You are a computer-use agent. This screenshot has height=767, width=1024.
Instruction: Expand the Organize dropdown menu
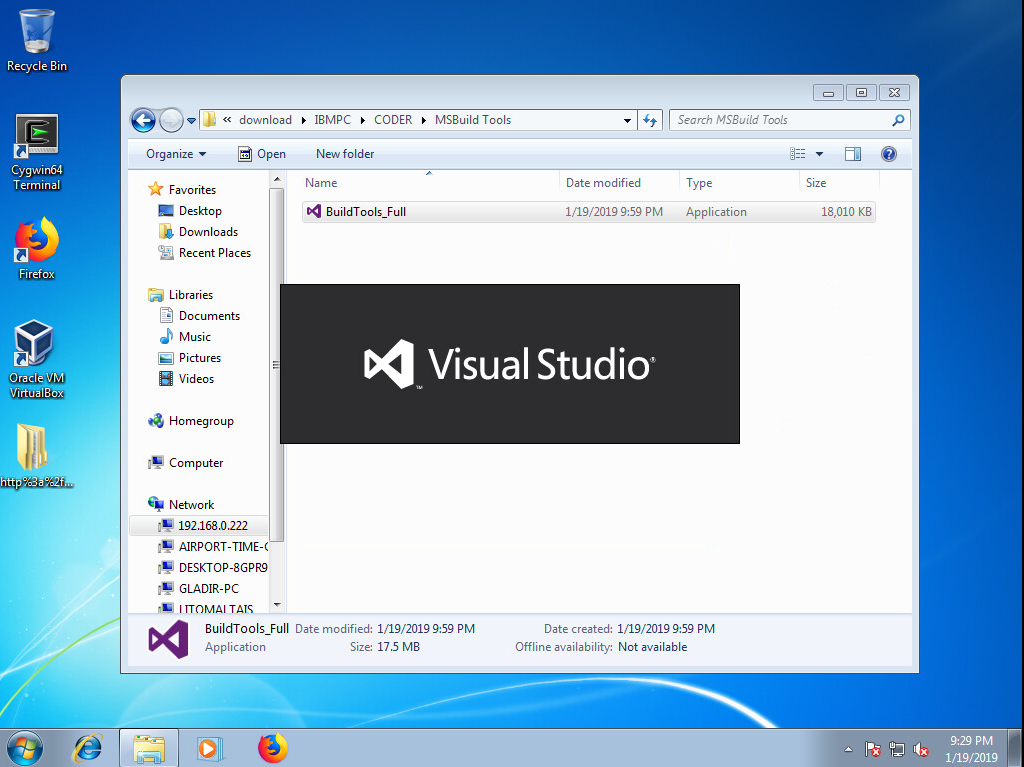click(x=176, y=154)
